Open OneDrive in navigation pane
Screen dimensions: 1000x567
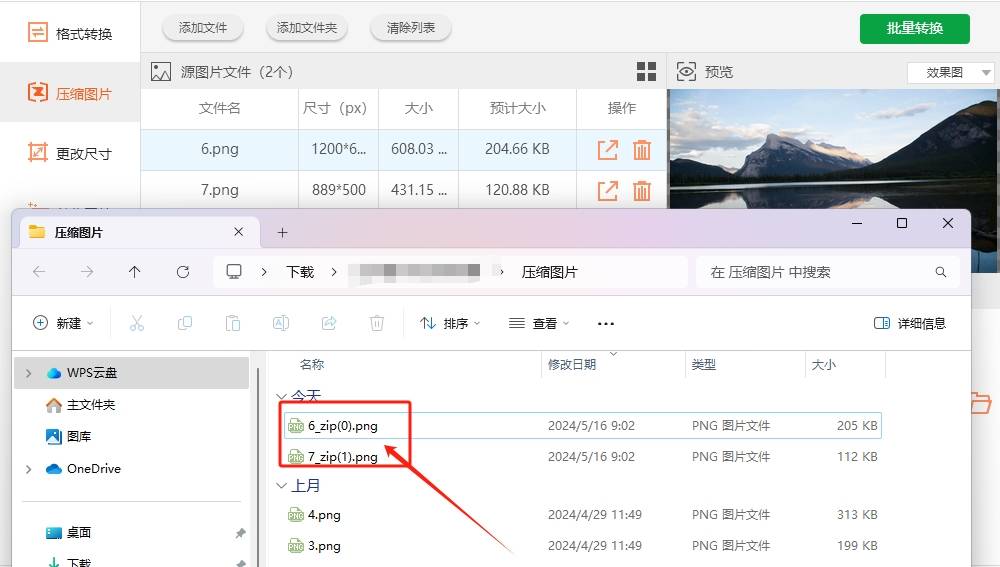coord(84,469)
